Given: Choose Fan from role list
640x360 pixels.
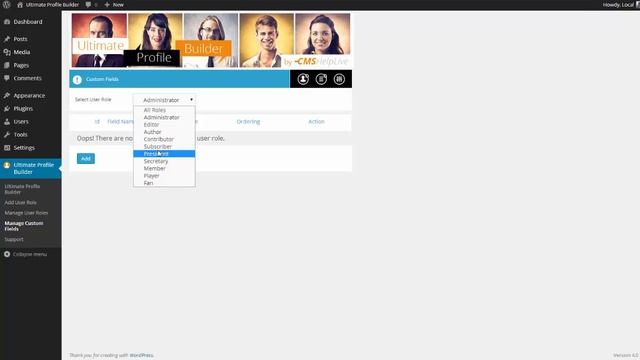Looking at the screenshot, I should point(164,183).
